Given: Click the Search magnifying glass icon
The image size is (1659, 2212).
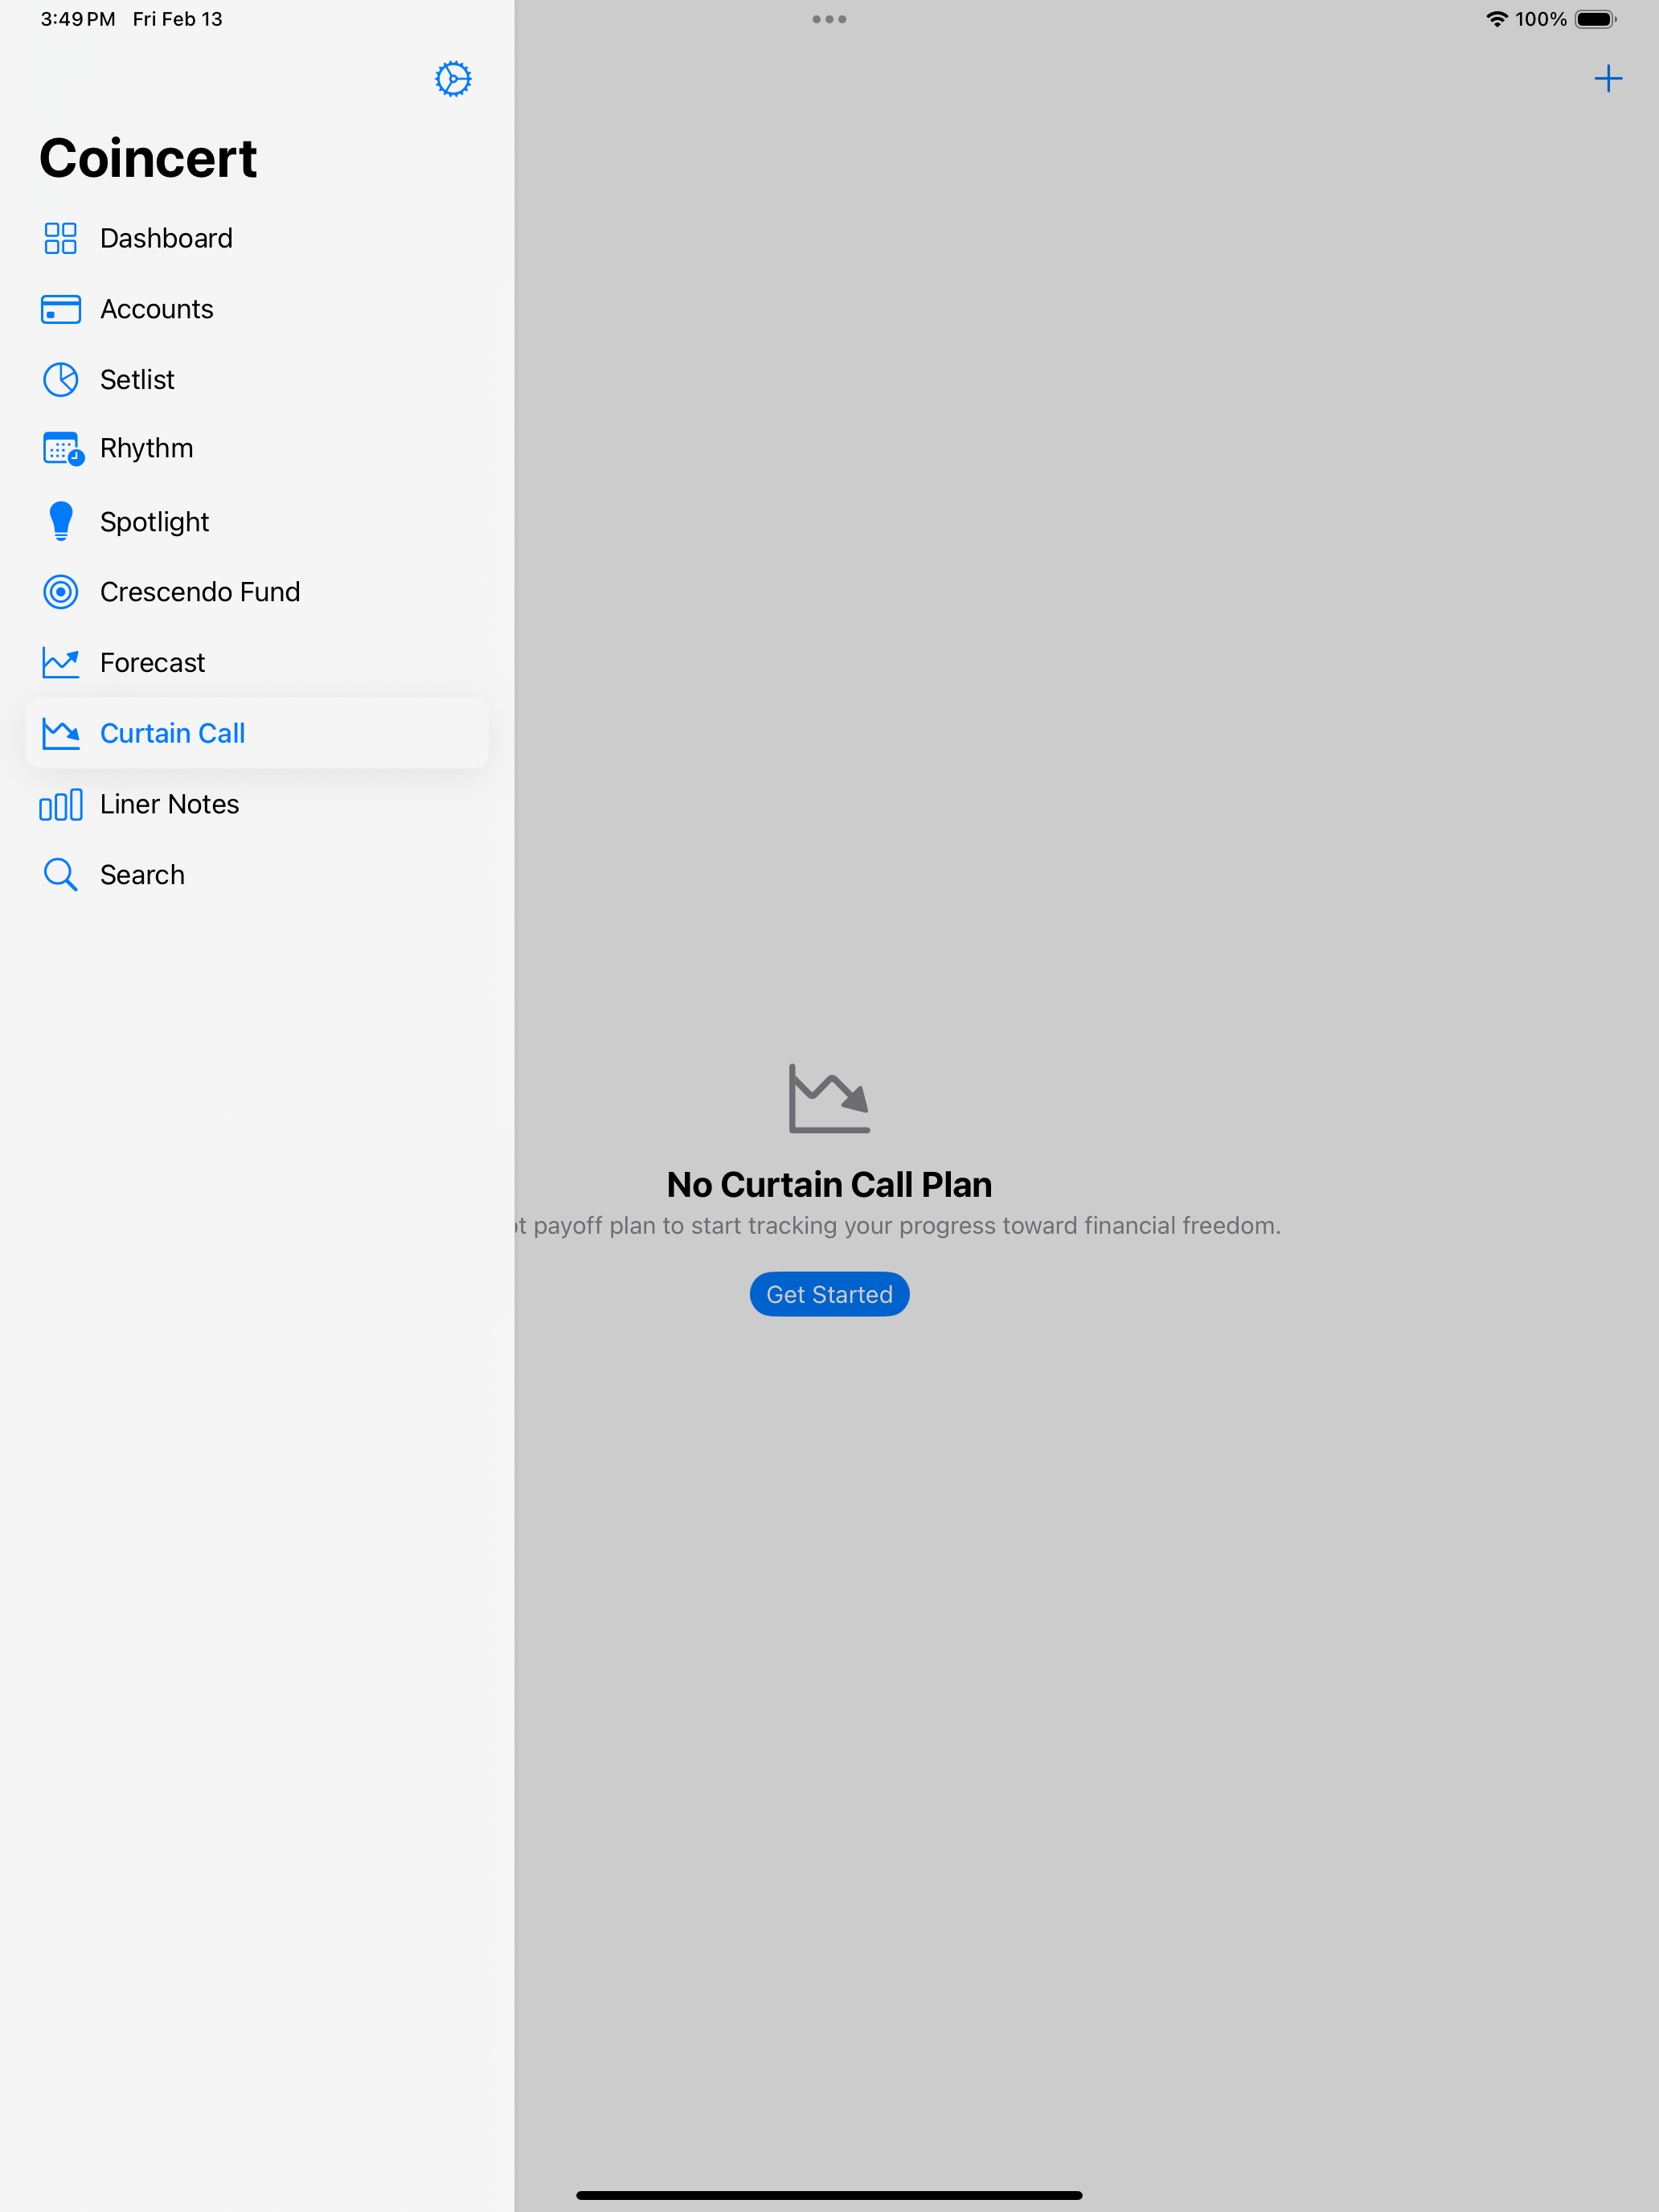Looking at the screenshot, I should point(60,874).
